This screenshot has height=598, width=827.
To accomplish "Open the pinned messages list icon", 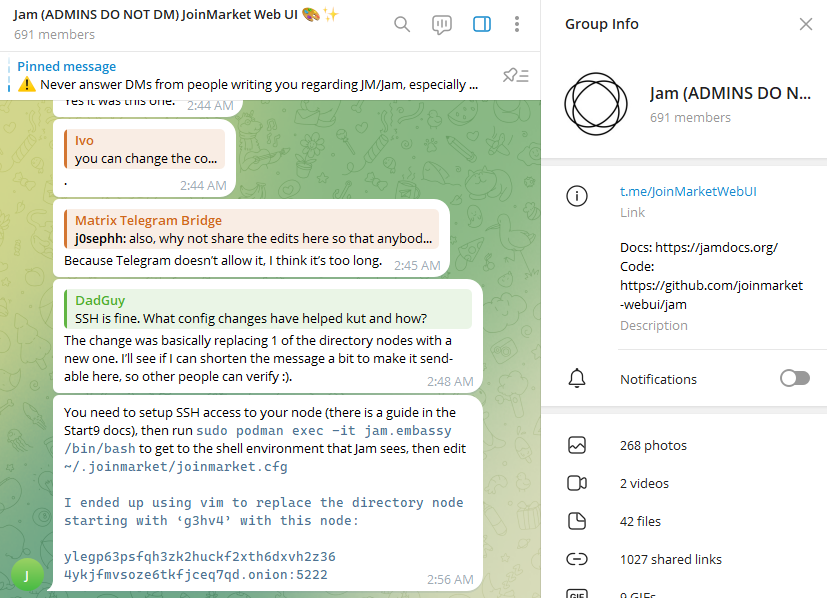I will click(515, 76).
